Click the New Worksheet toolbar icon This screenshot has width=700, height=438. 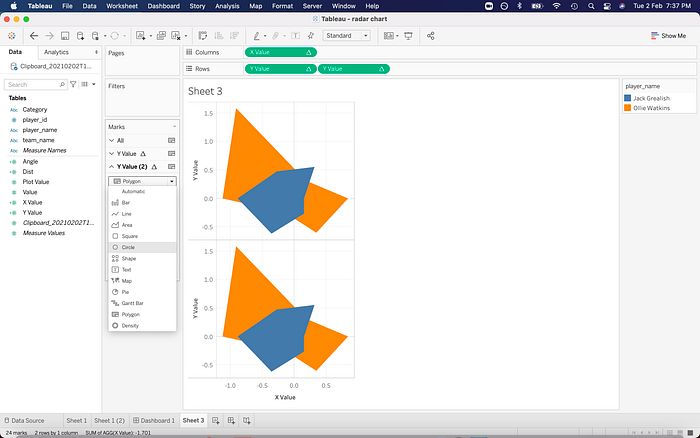click(x=141, y=36)
